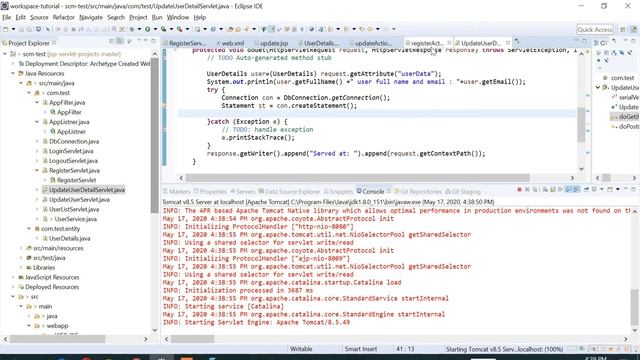Click the Project Explorer vertical scrollbar
This screenshot has height=360, width=640.
pyautogui.click(x=155, y=135)
